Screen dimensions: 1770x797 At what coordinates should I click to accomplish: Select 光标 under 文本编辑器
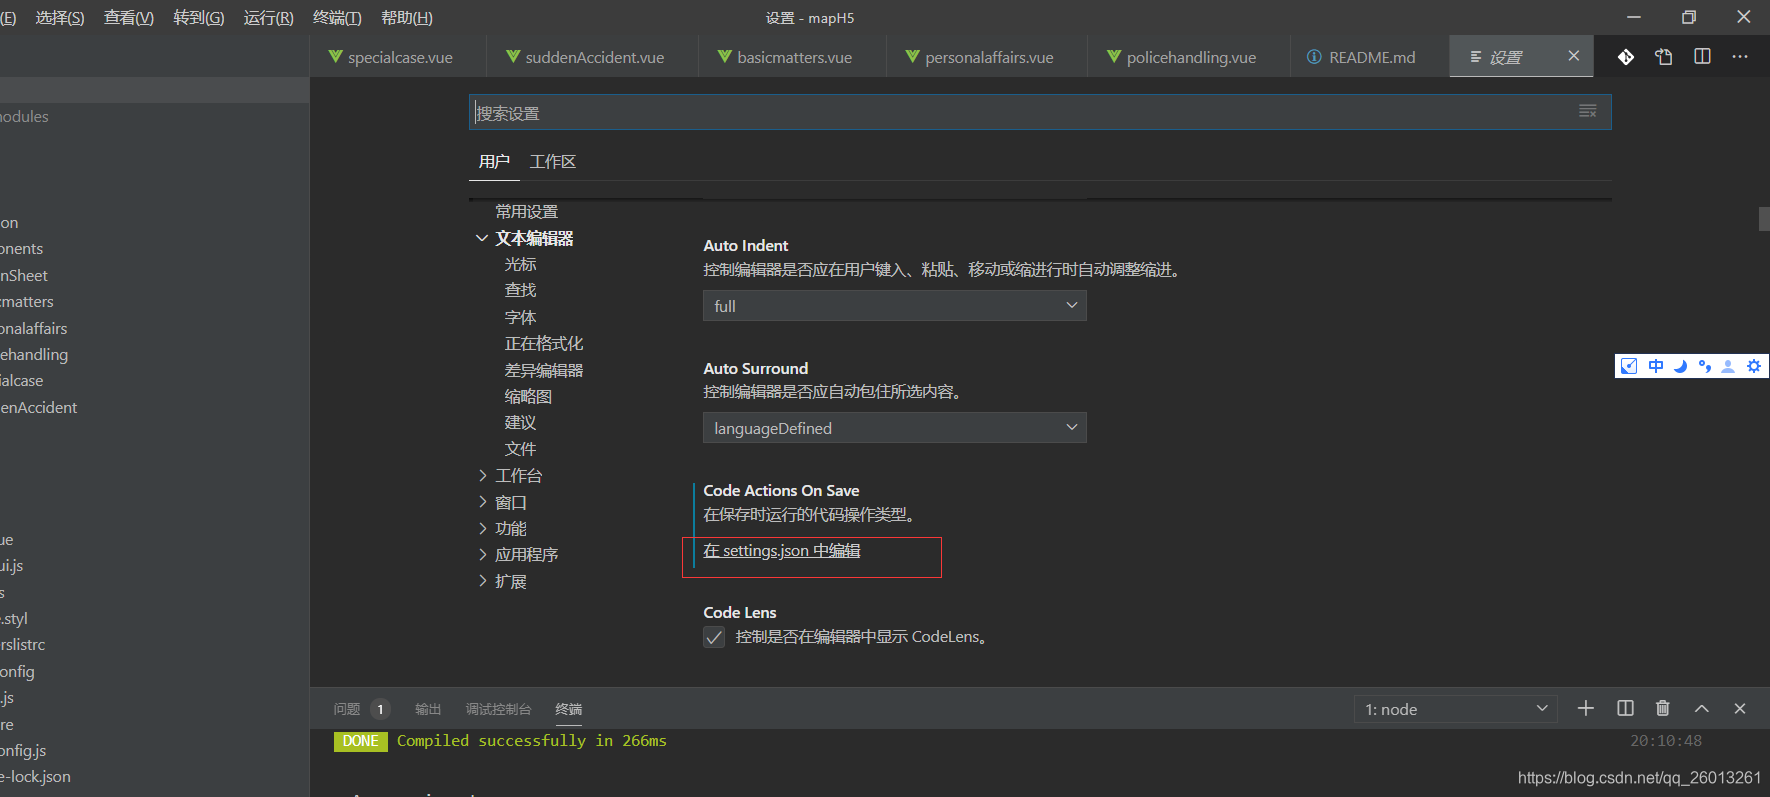pyautogui.click(x=520, y=264)
